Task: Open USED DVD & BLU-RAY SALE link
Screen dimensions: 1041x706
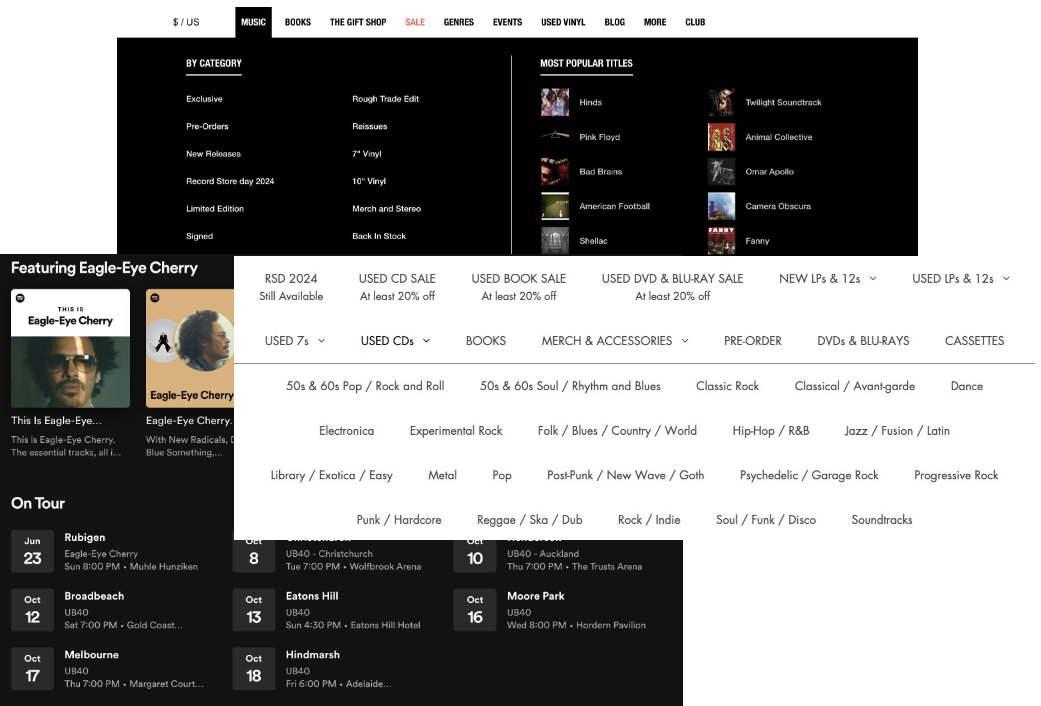Action: 673,287
